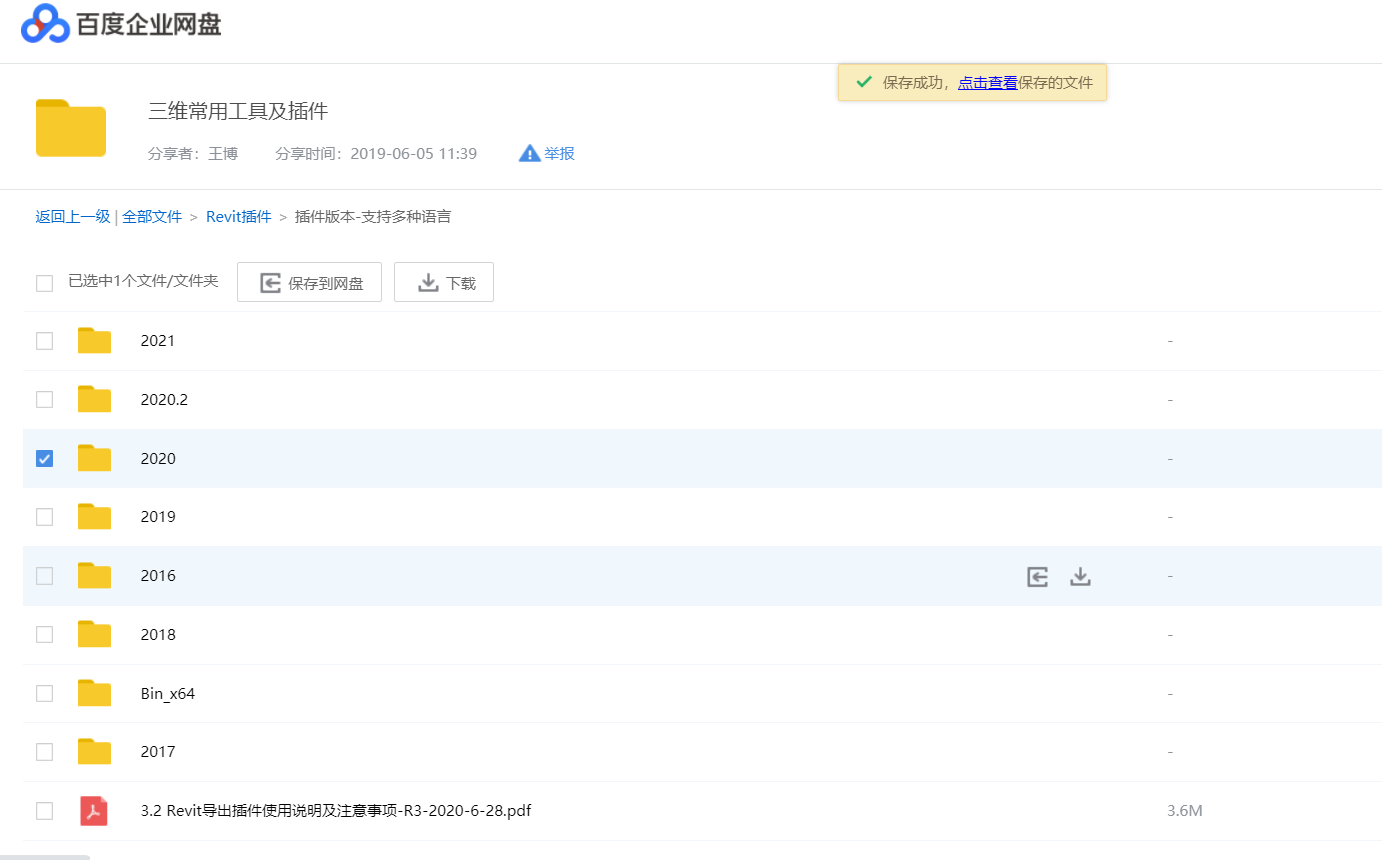Open 全部文件 in the breadcrumb
Image resolution: width=1382 pixels, height=860 pixels.
(152, 216)
